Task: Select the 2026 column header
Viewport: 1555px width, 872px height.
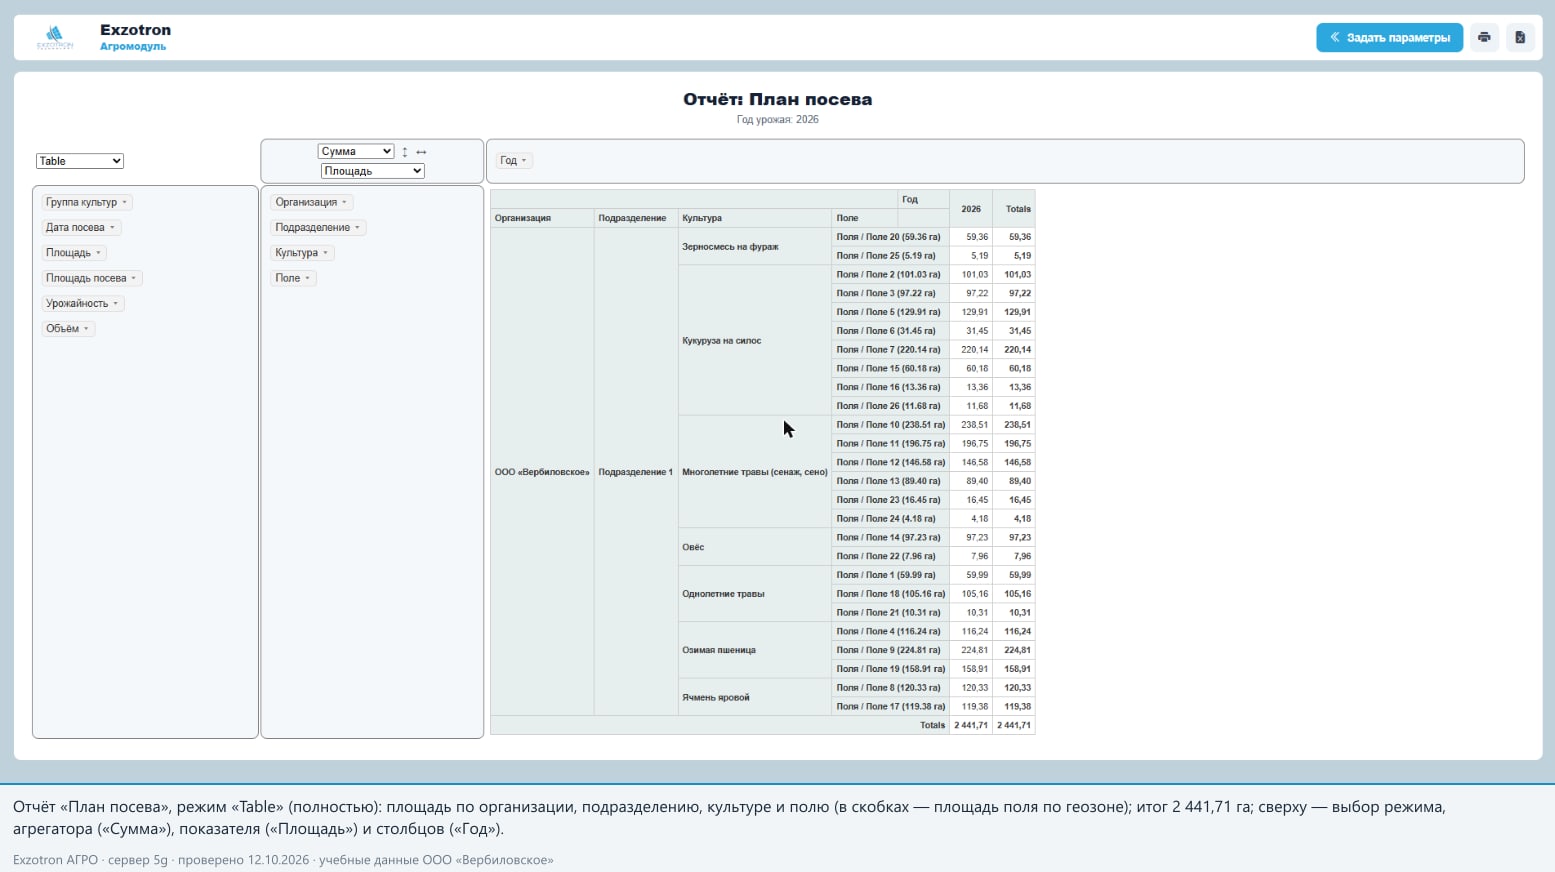Action: pyautogui.click(x=971, y=209)
